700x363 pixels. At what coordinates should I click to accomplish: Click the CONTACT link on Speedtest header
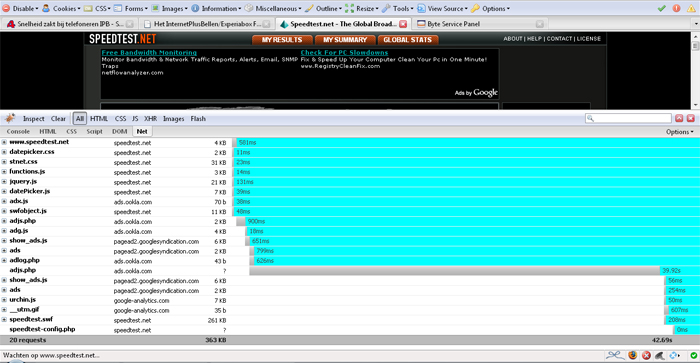tap(559, 39)
